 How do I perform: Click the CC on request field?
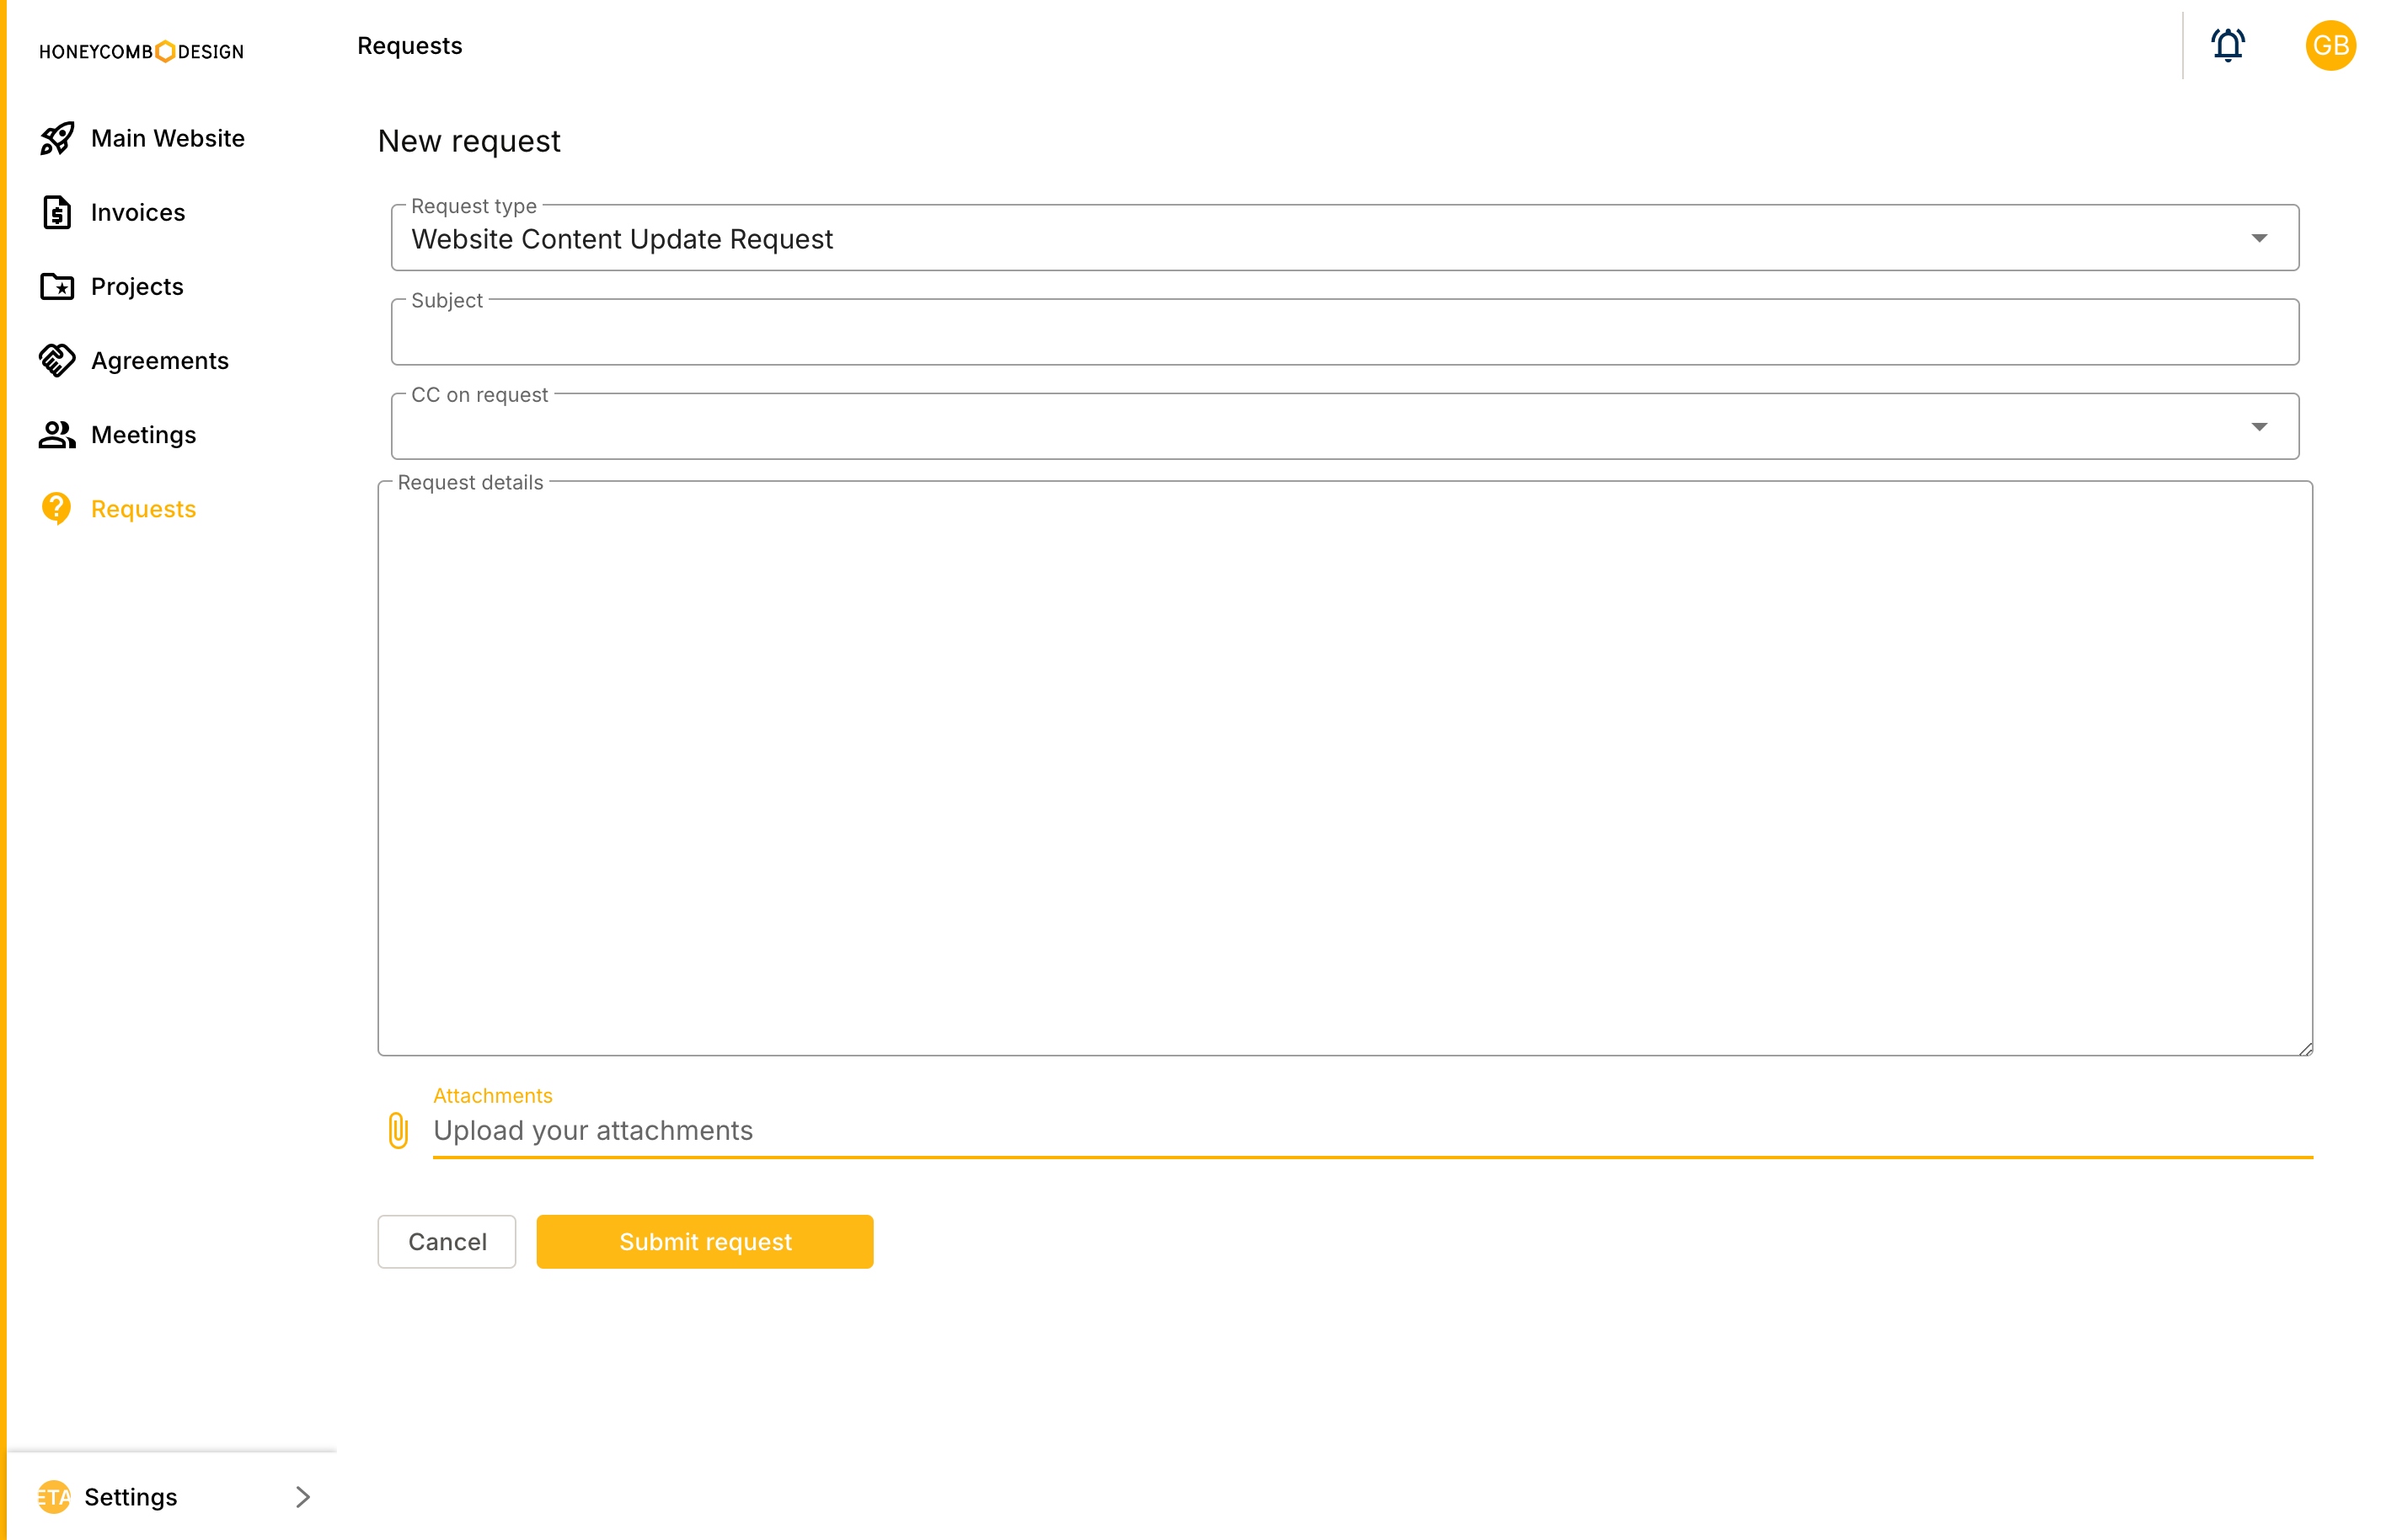1344,427
